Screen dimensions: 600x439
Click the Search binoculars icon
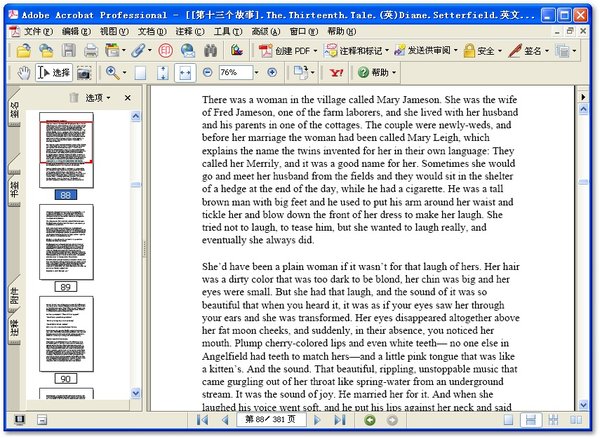point(211,51)
